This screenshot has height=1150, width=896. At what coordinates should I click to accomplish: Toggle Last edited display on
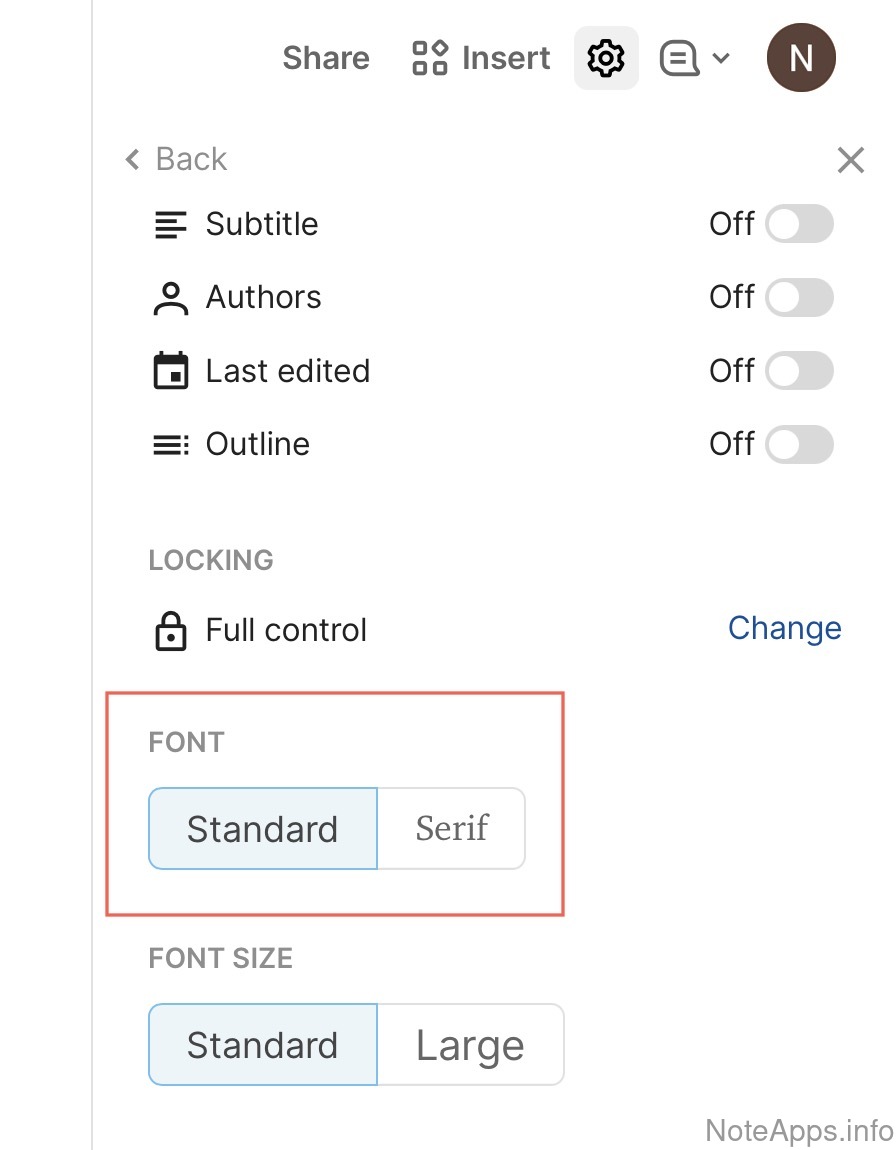[799, 371]
